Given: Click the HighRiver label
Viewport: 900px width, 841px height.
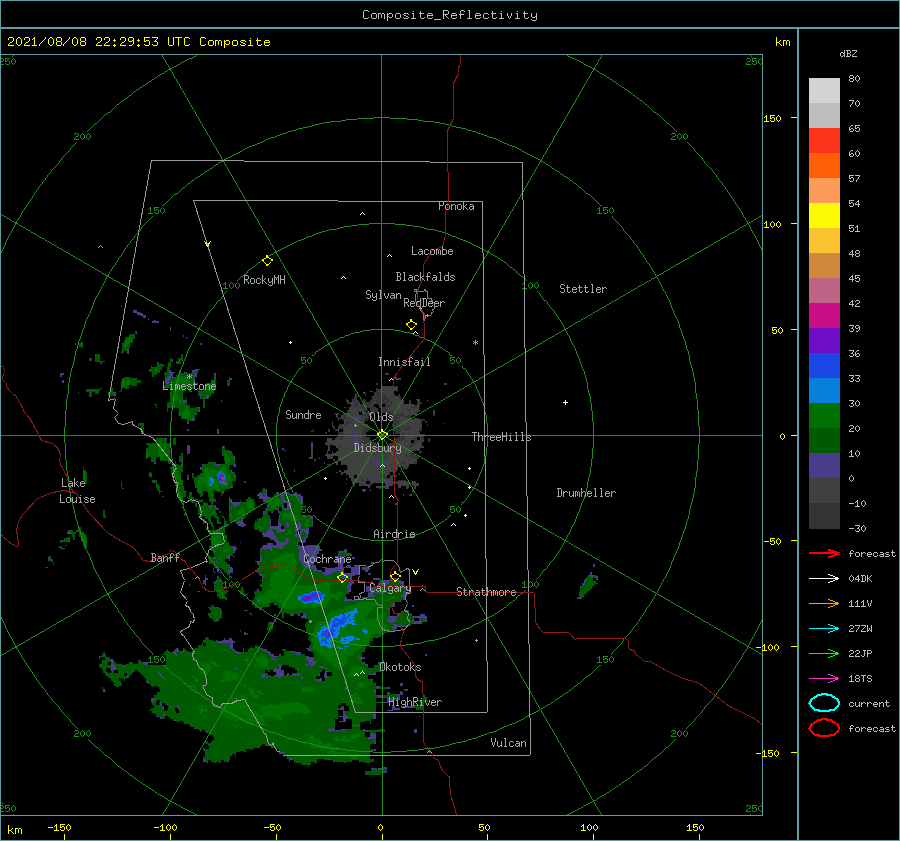Looking at the screenshot, I should [415, 702].
